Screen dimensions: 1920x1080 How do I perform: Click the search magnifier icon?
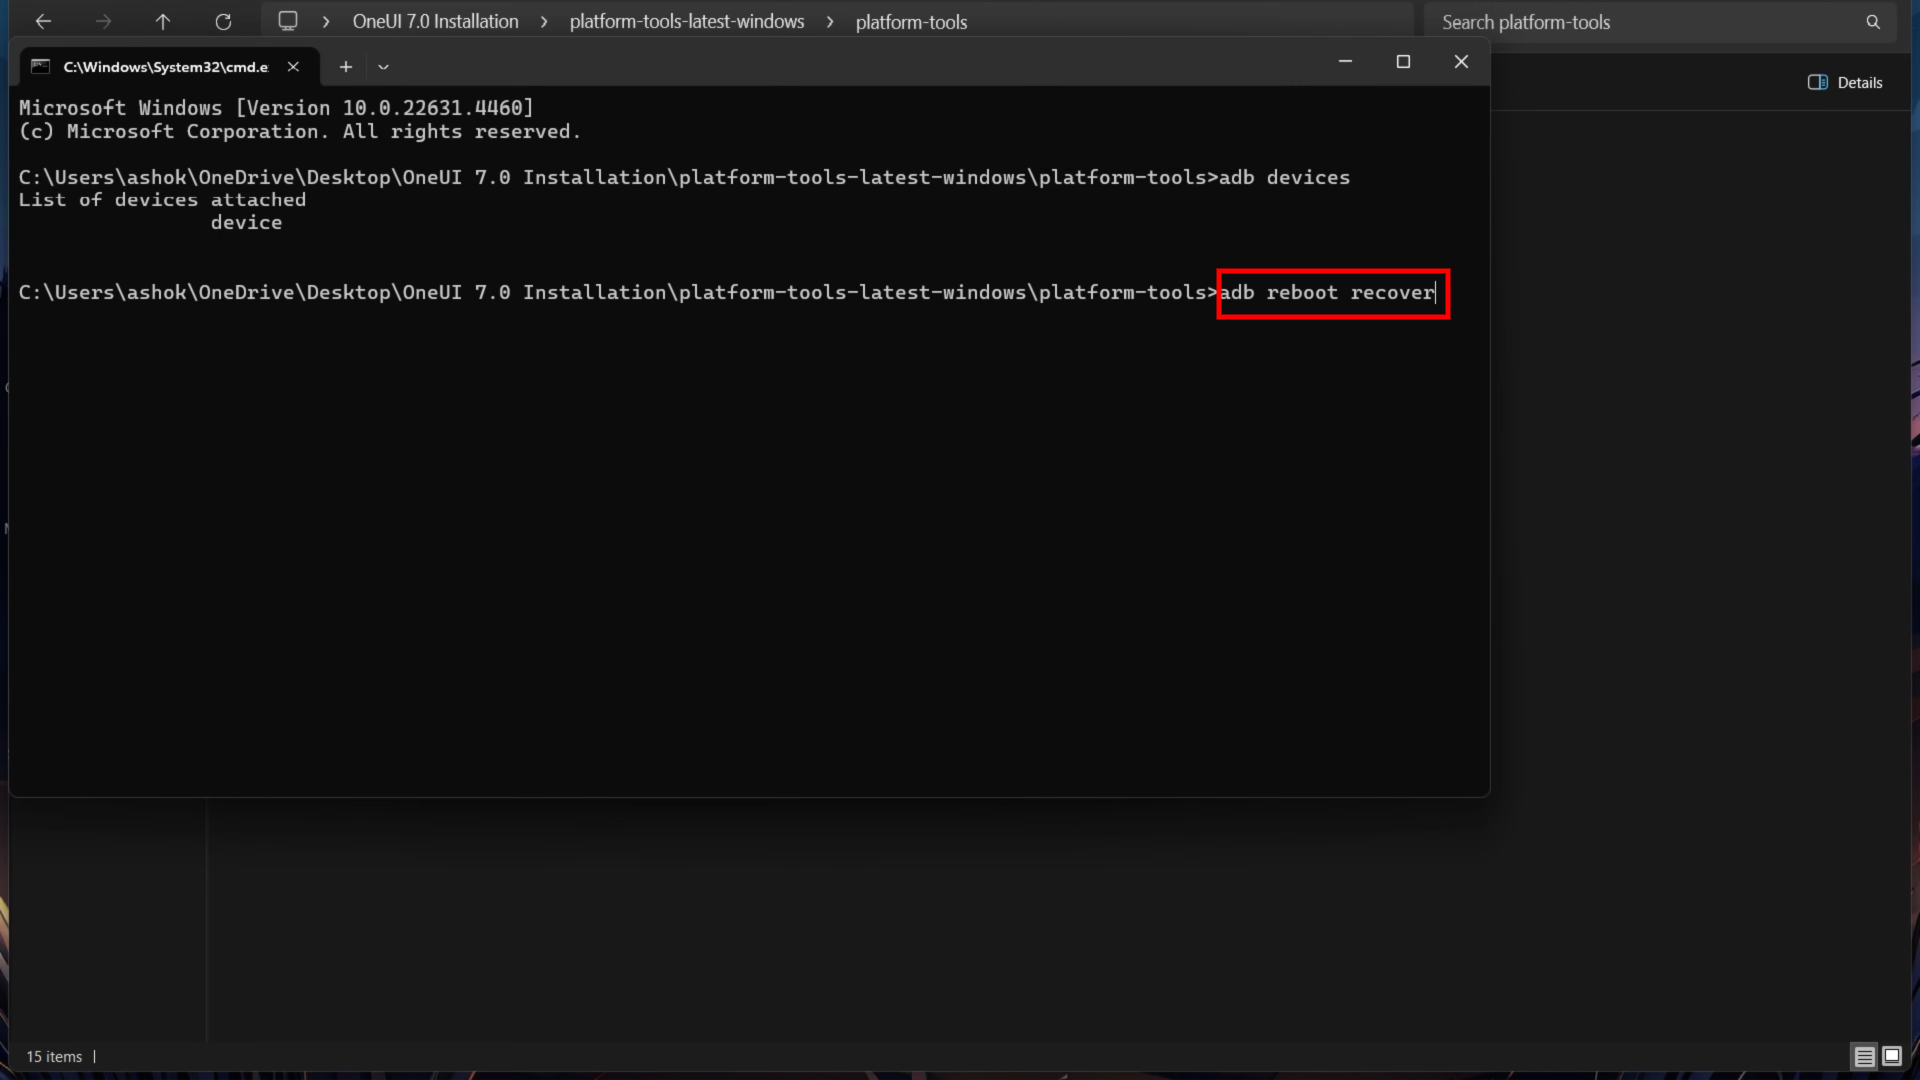1872,22
